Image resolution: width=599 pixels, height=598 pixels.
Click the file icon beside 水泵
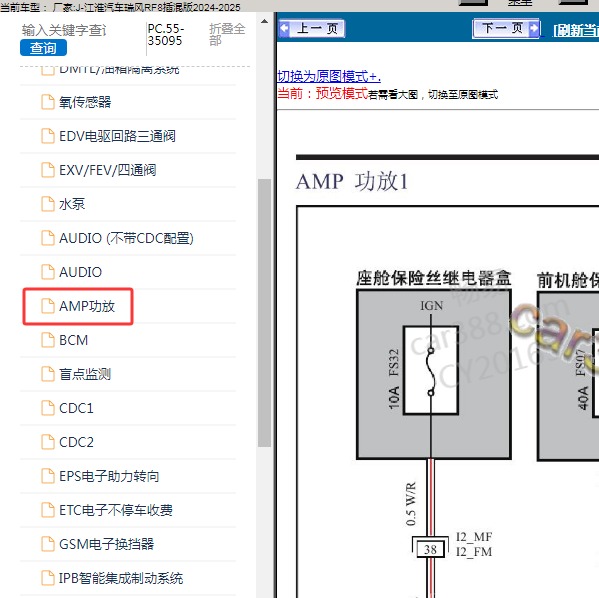point(48,204)
